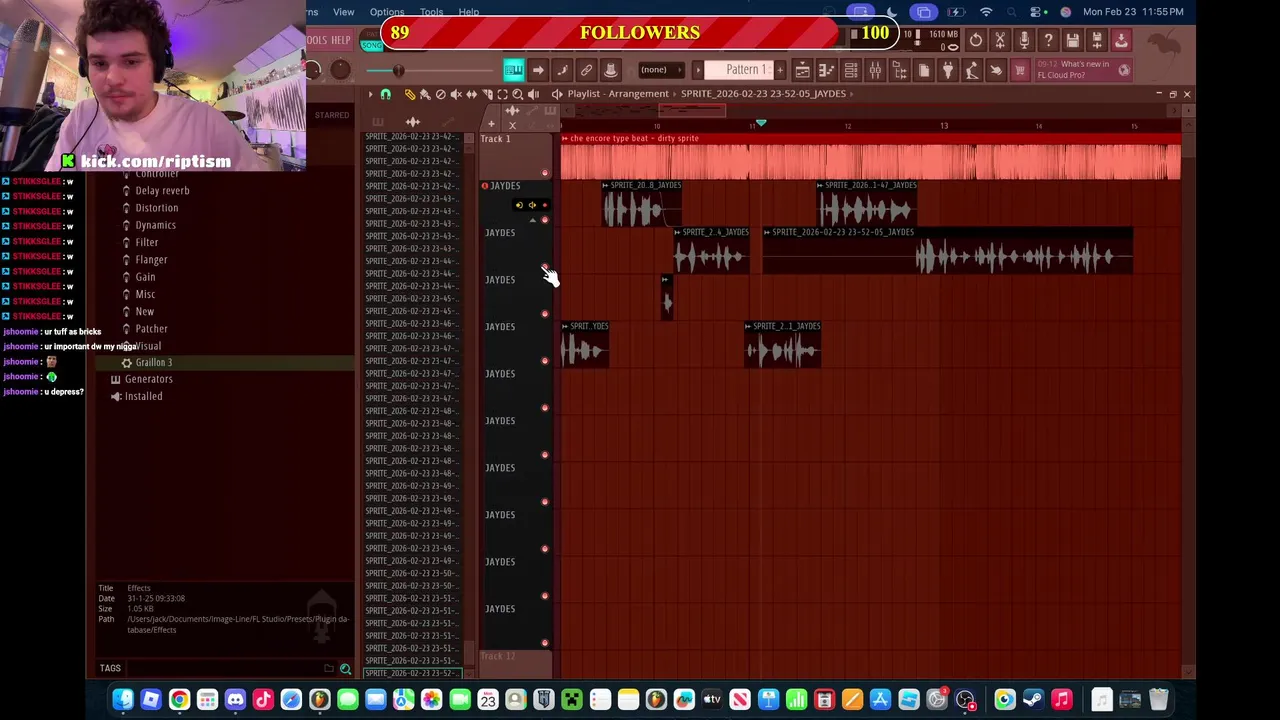Click add plus button above track list

point(491,124)
